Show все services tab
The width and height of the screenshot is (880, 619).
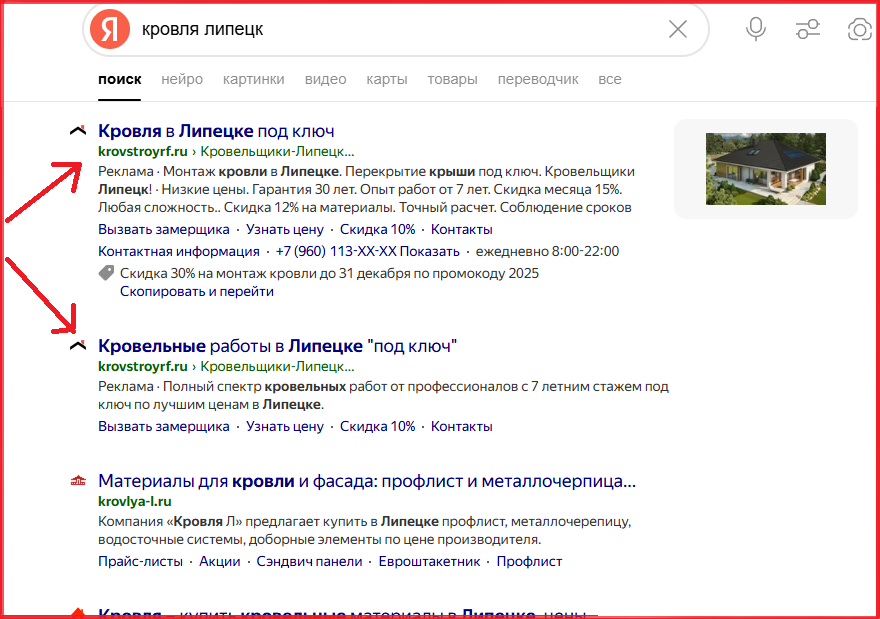pyautogui.click(x=609, y=79)
